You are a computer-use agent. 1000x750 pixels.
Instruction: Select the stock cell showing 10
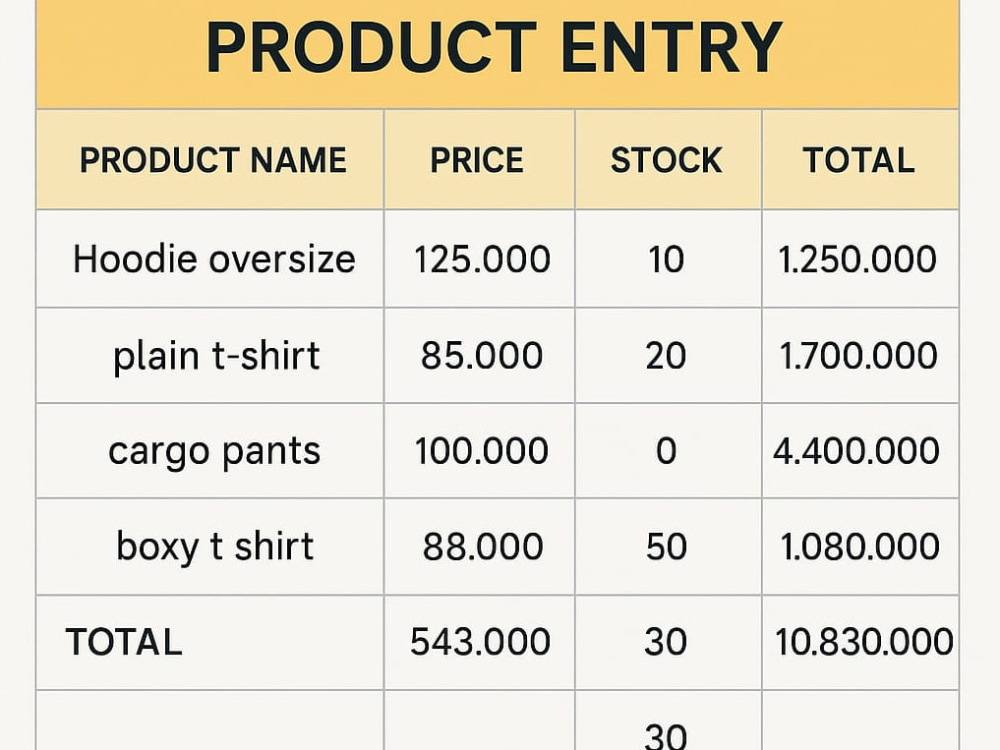pos(668,259)
